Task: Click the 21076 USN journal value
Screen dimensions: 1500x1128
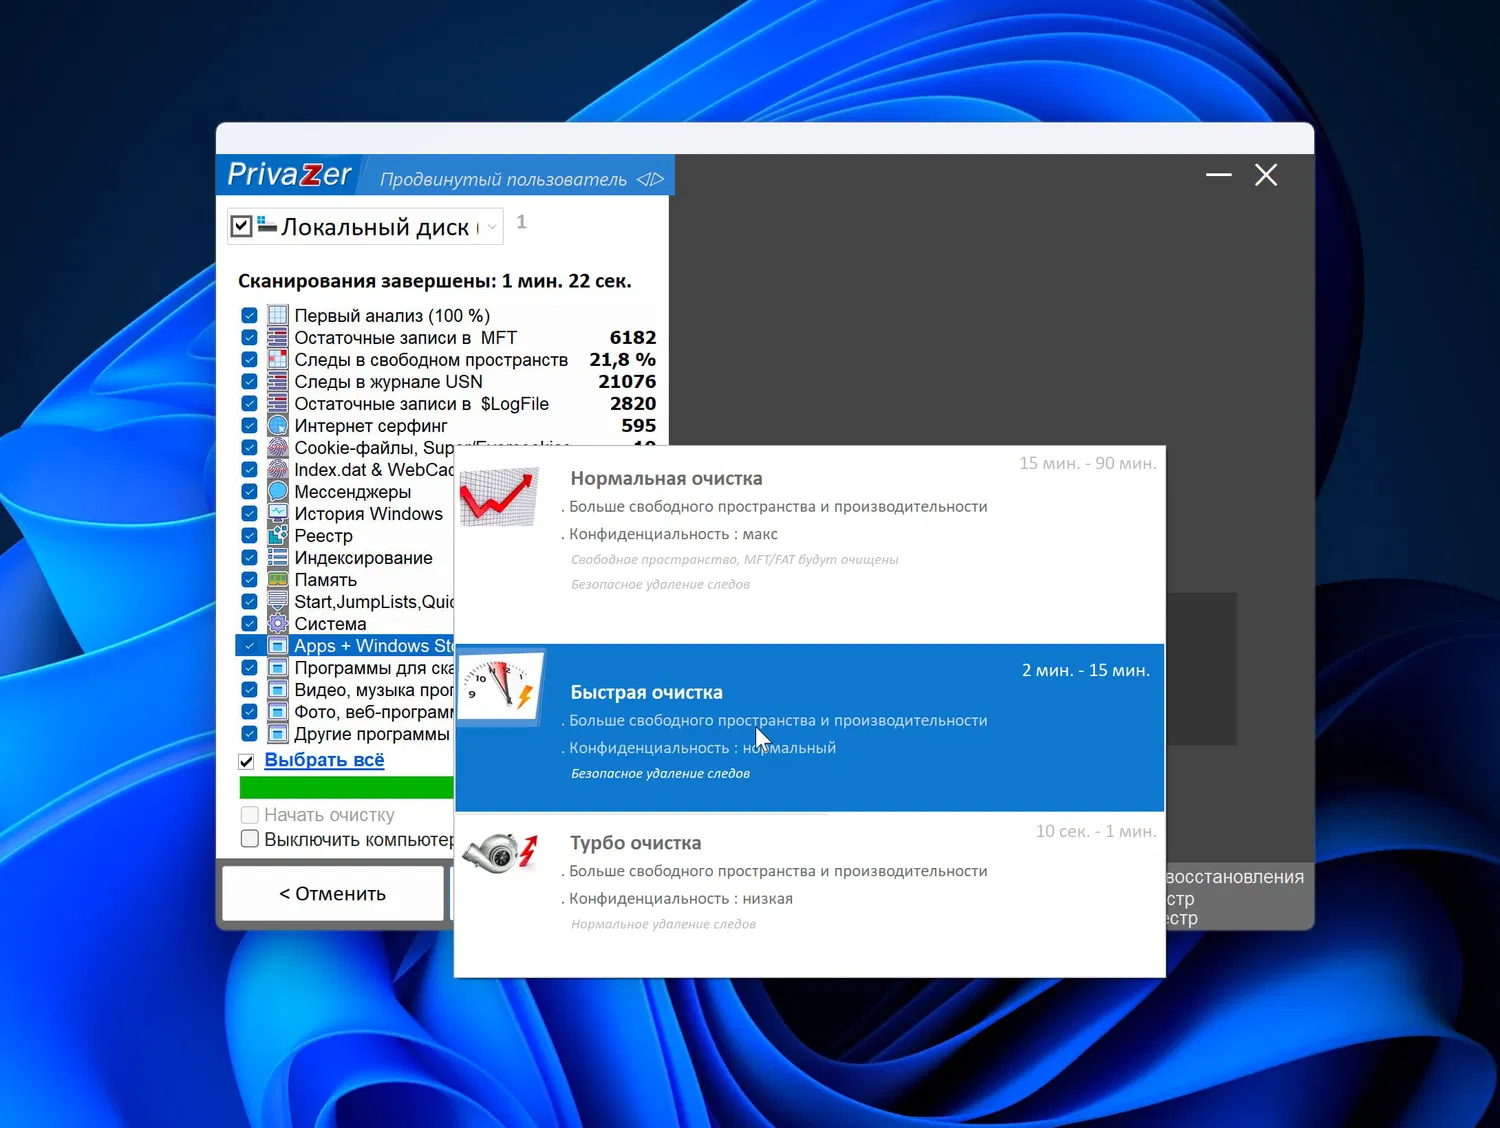Action: [x=627, y=382]
